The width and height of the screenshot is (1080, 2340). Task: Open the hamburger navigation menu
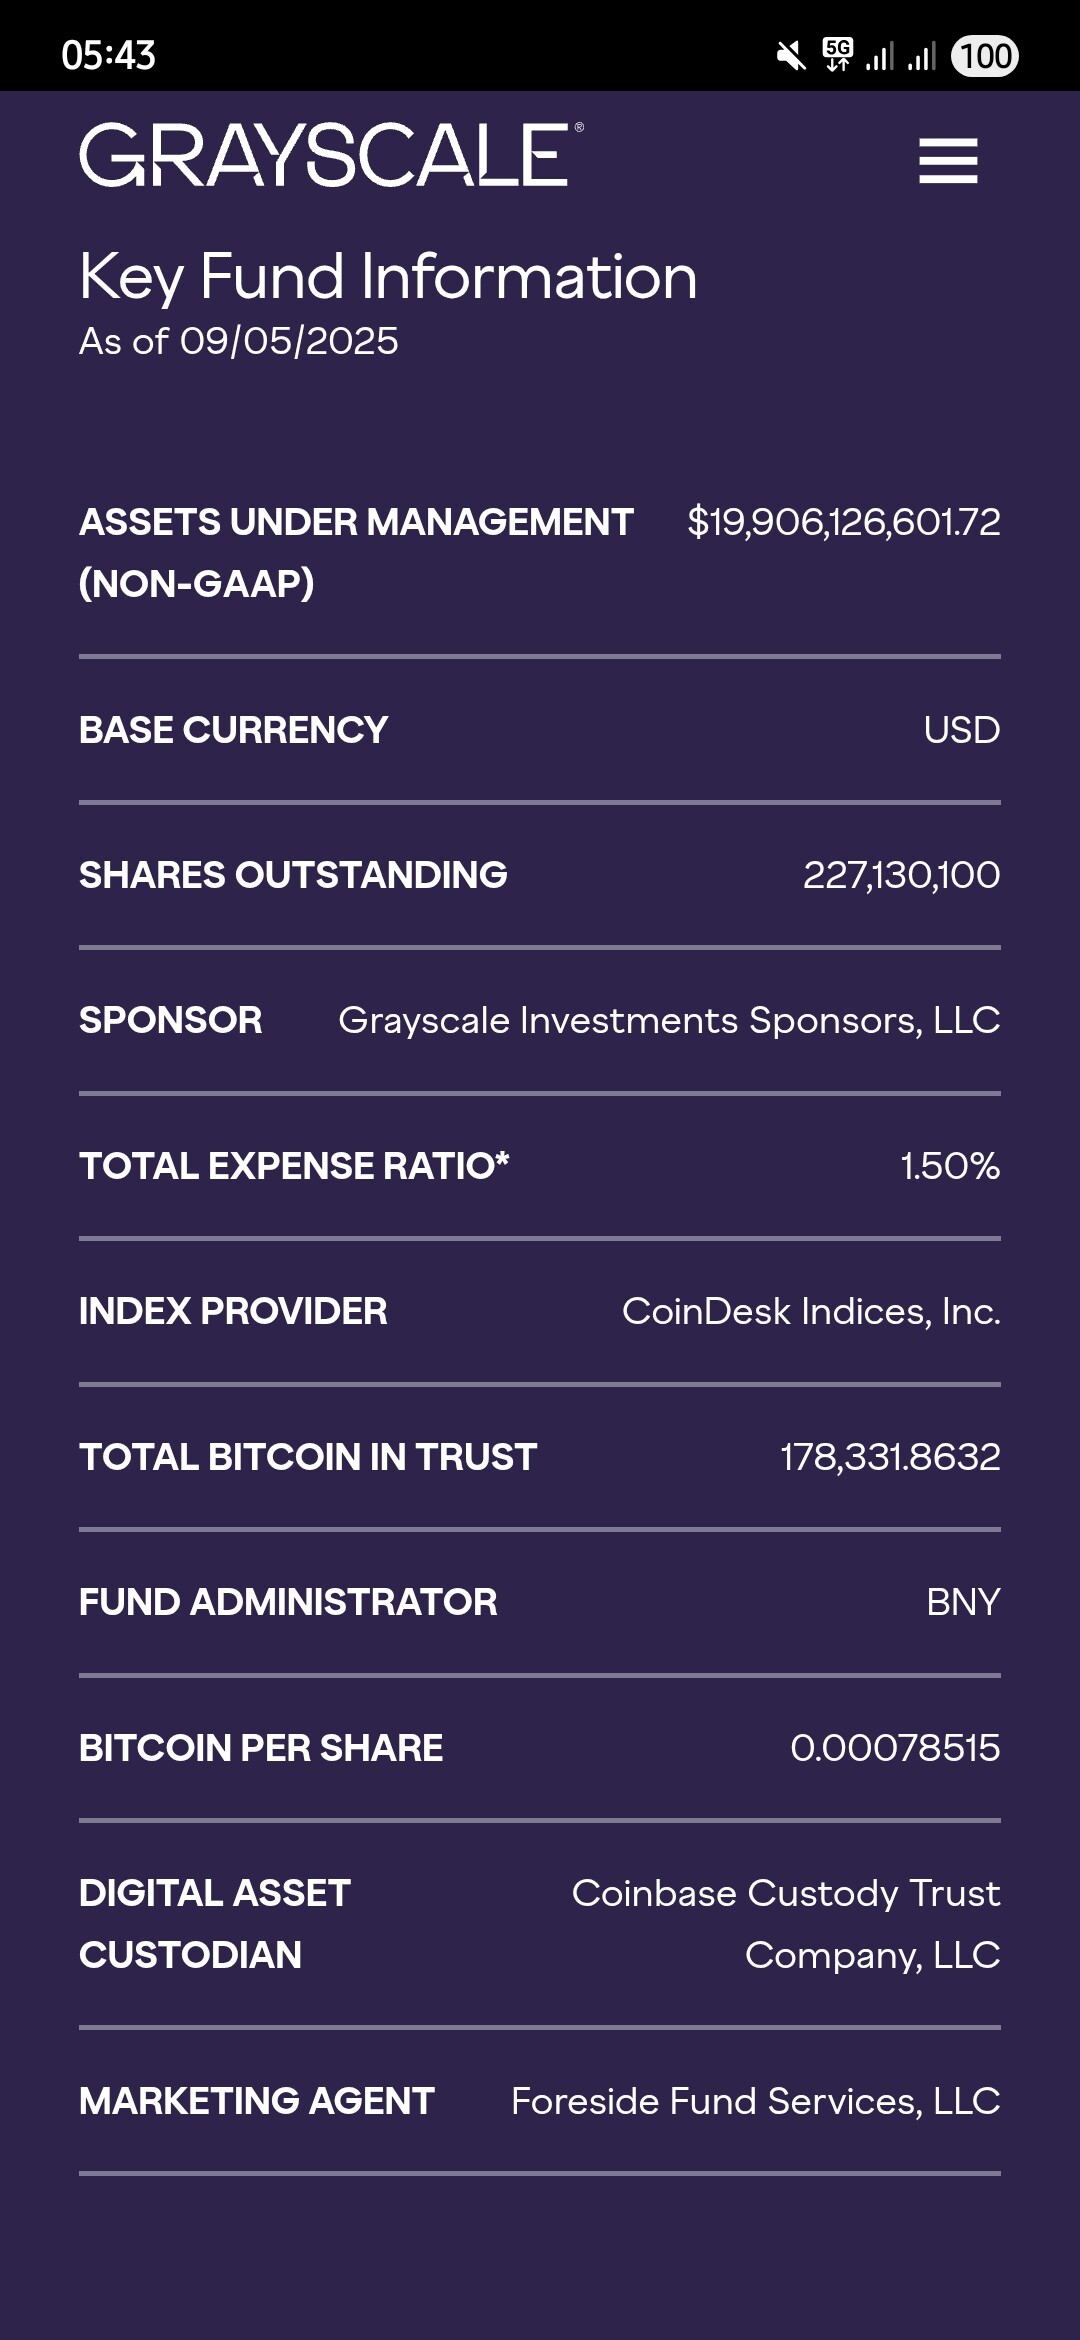(x=948, y=160)
